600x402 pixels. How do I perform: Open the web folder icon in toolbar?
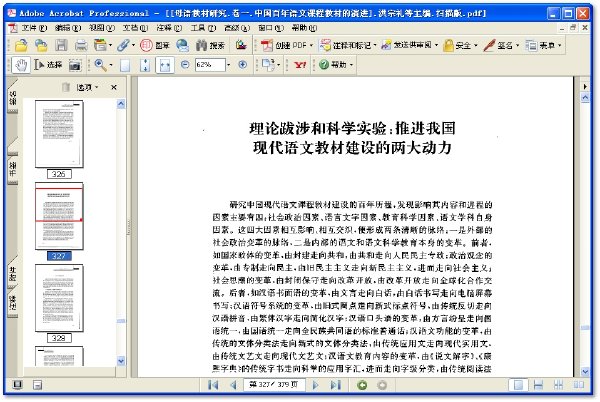click(41, 46)
